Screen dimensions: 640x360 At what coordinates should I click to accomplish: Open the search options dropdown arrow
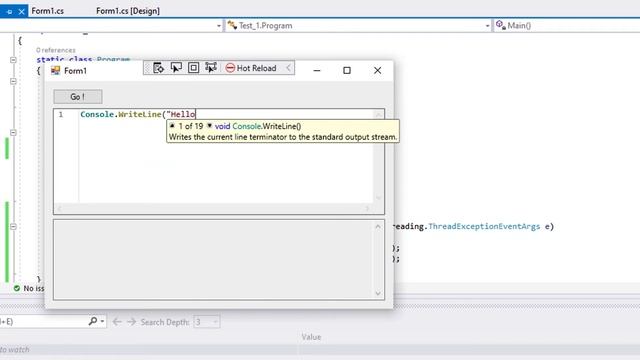click(102, 322)
